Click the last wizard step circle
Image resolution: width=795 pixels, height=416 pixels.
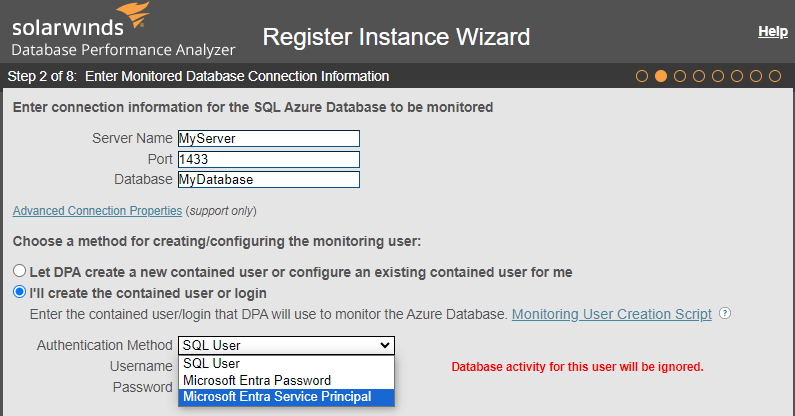pyautogui.click(x=775, y=76)
